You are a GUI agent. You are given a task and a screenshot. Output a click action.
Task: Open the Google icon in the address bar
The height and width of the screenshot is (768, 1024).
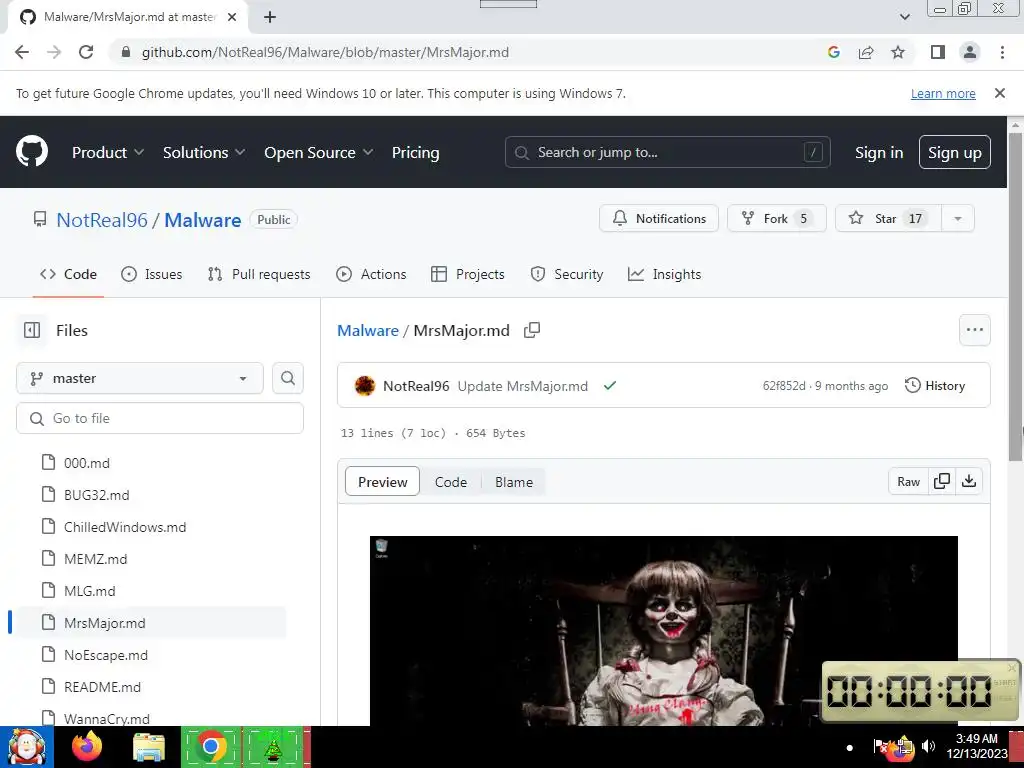click(833, 52)
